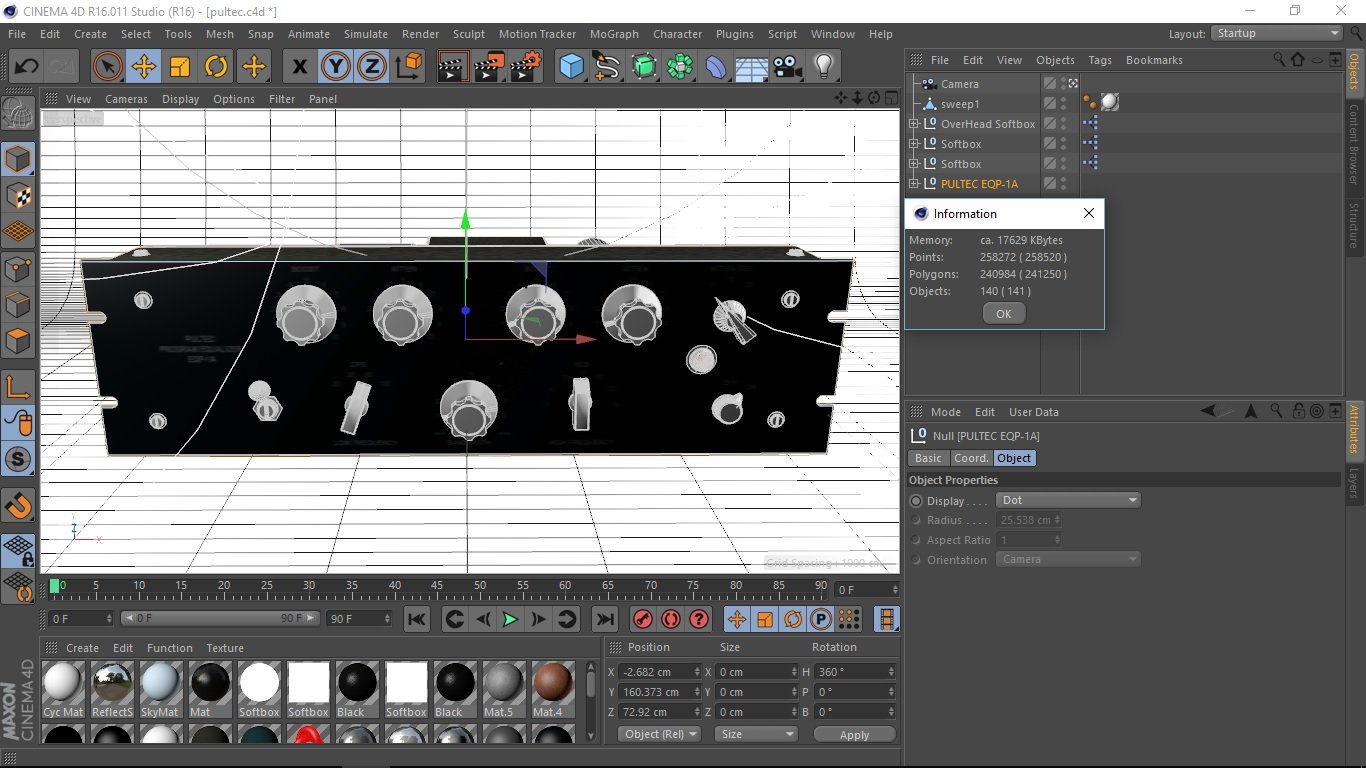Open Edit Render Settings icon
The image size is (1366, 768).
point(526,67)
